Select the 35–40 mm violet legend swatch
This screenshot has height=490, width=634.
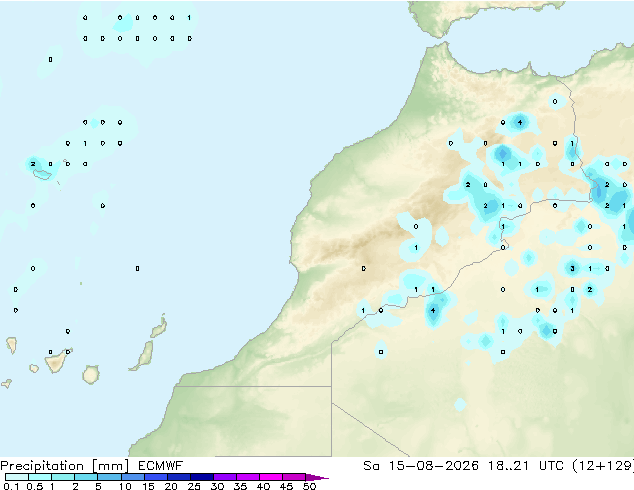(x=247, y=477)
